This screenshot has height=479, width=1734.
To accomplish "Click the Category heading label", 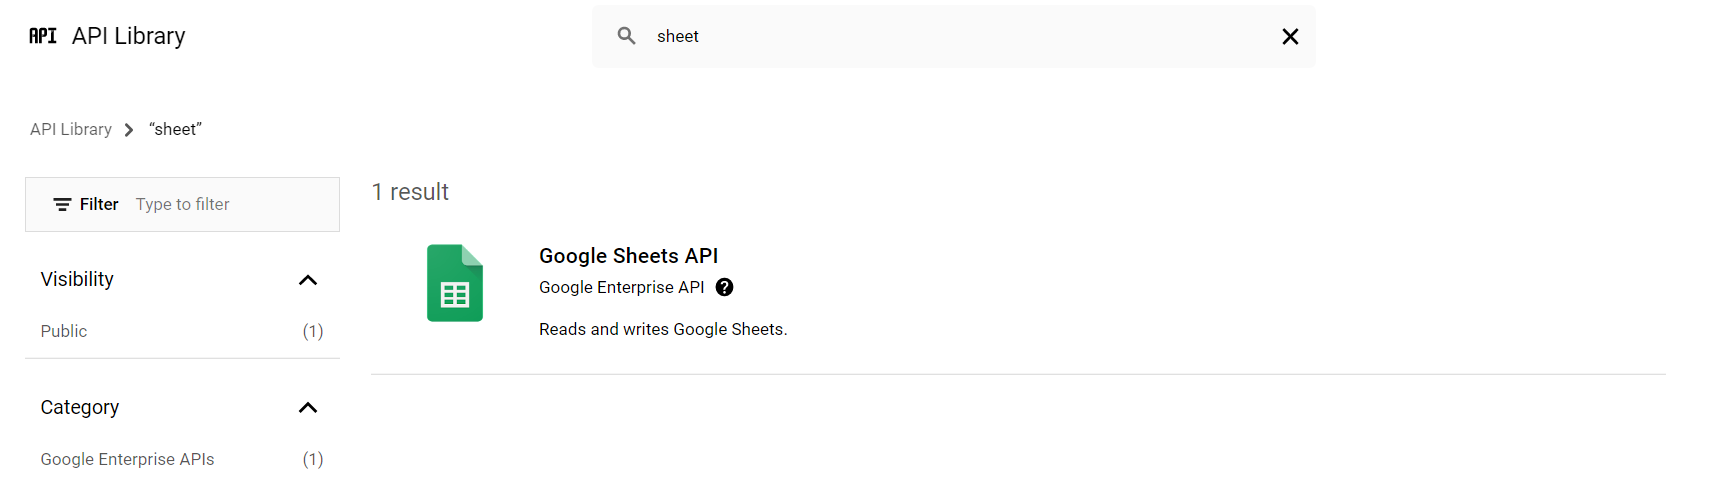I will tap(80, 408).
